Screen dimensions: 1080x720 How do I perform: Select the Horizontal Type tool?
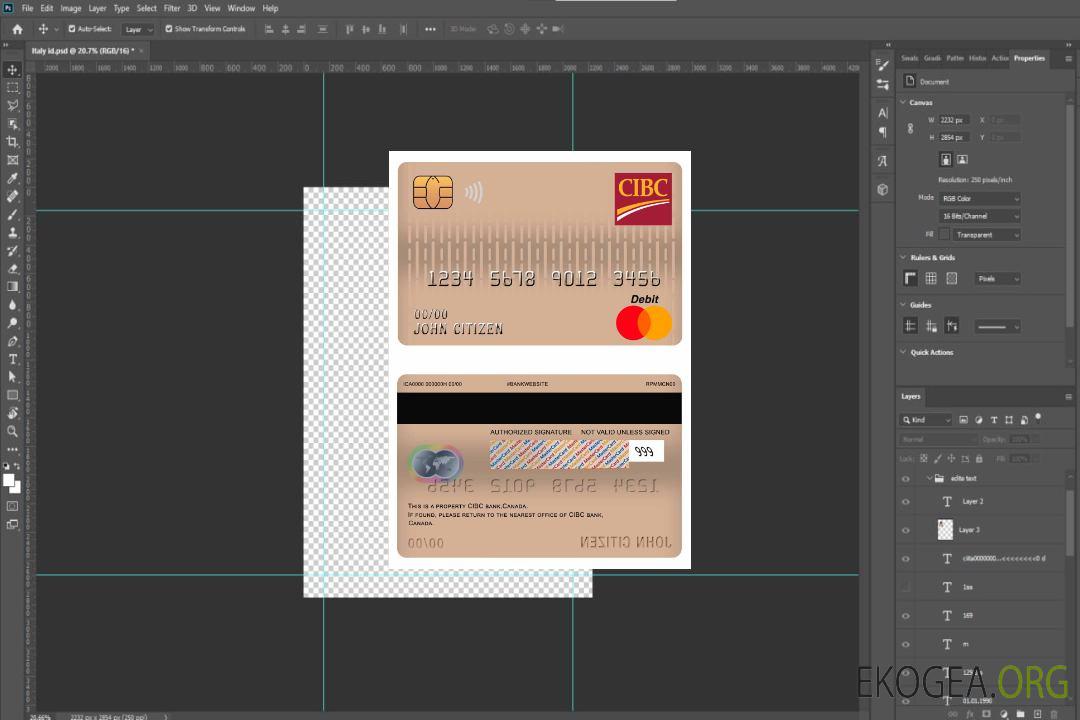[x=12, y=359]
